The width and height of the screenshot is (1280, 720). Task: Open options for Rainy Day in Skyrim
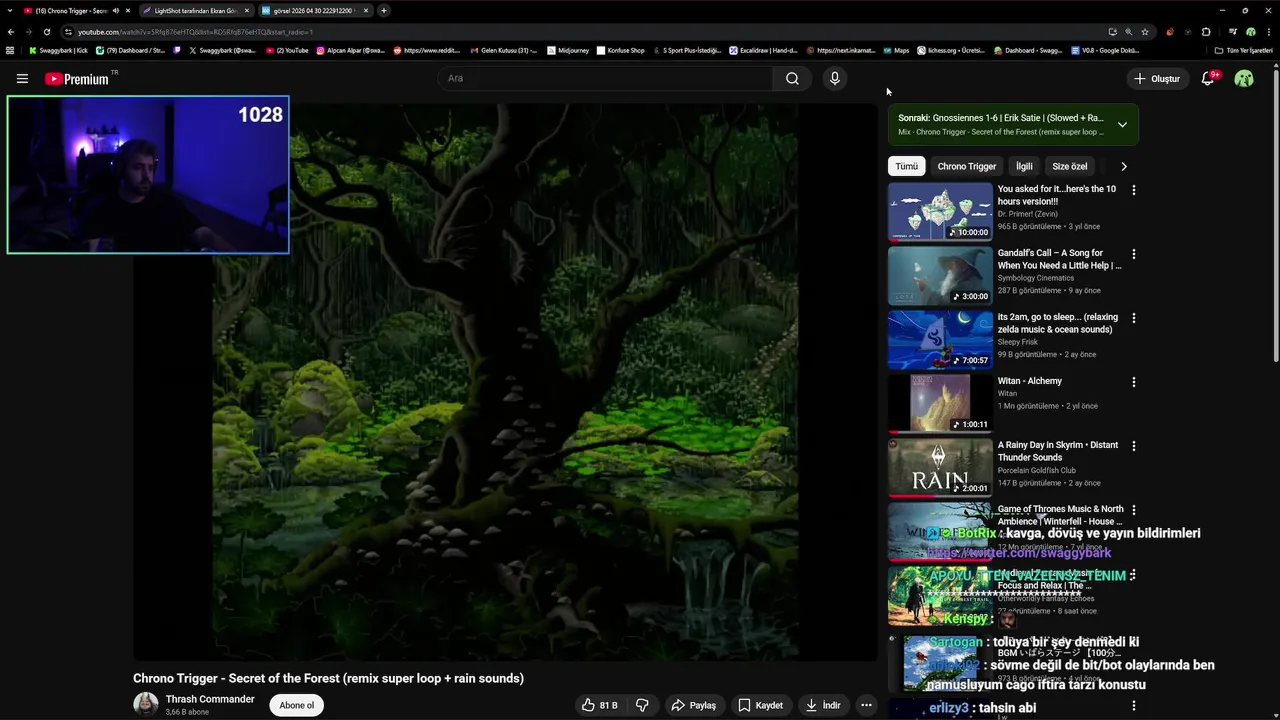coord(1134,446)
